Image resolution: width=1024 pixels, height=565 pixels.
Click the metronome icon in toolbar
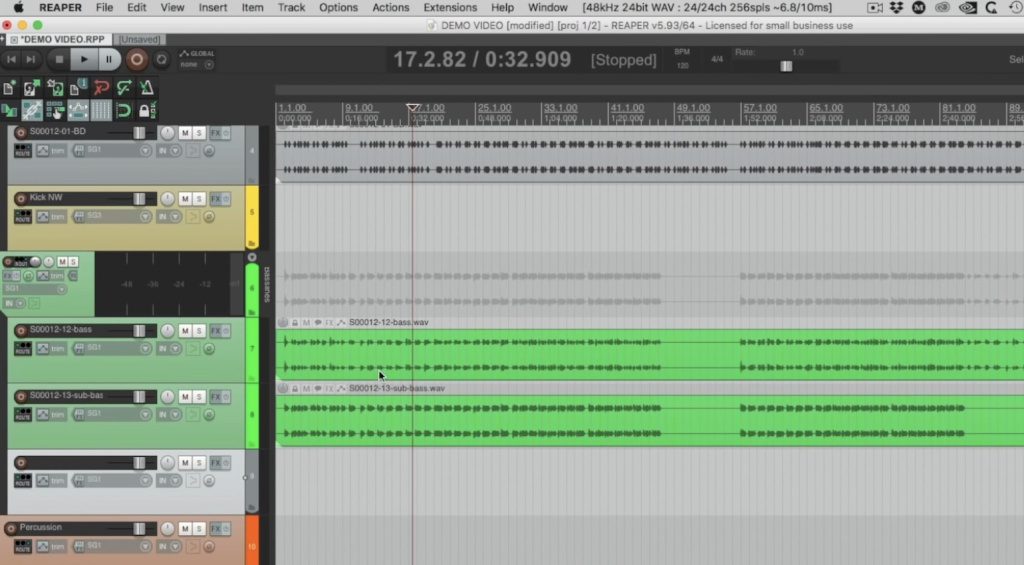[146, 87]
